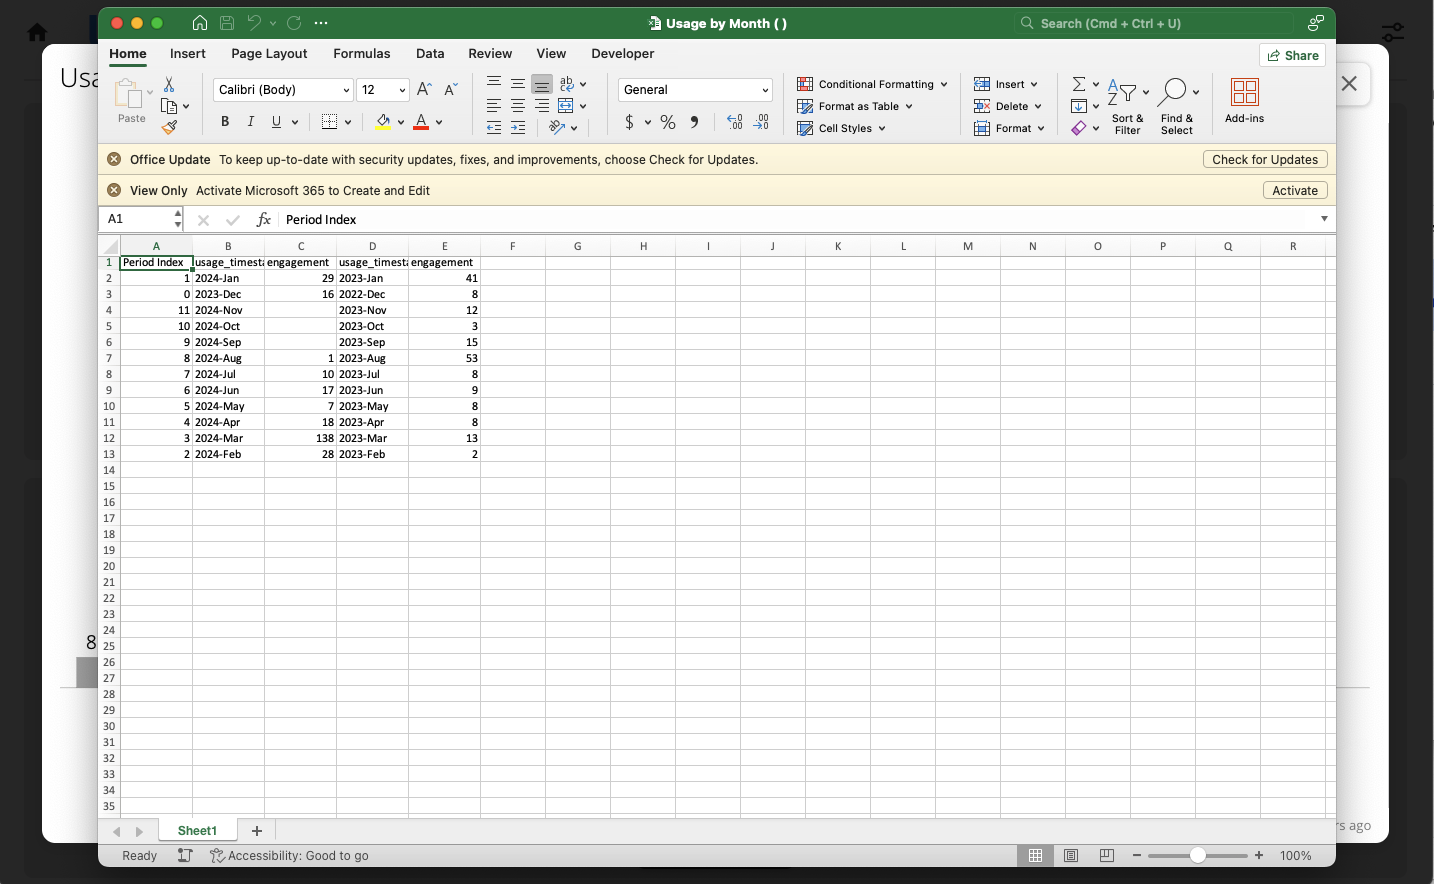Select the Format Painter brush

(x=169, y=127)
